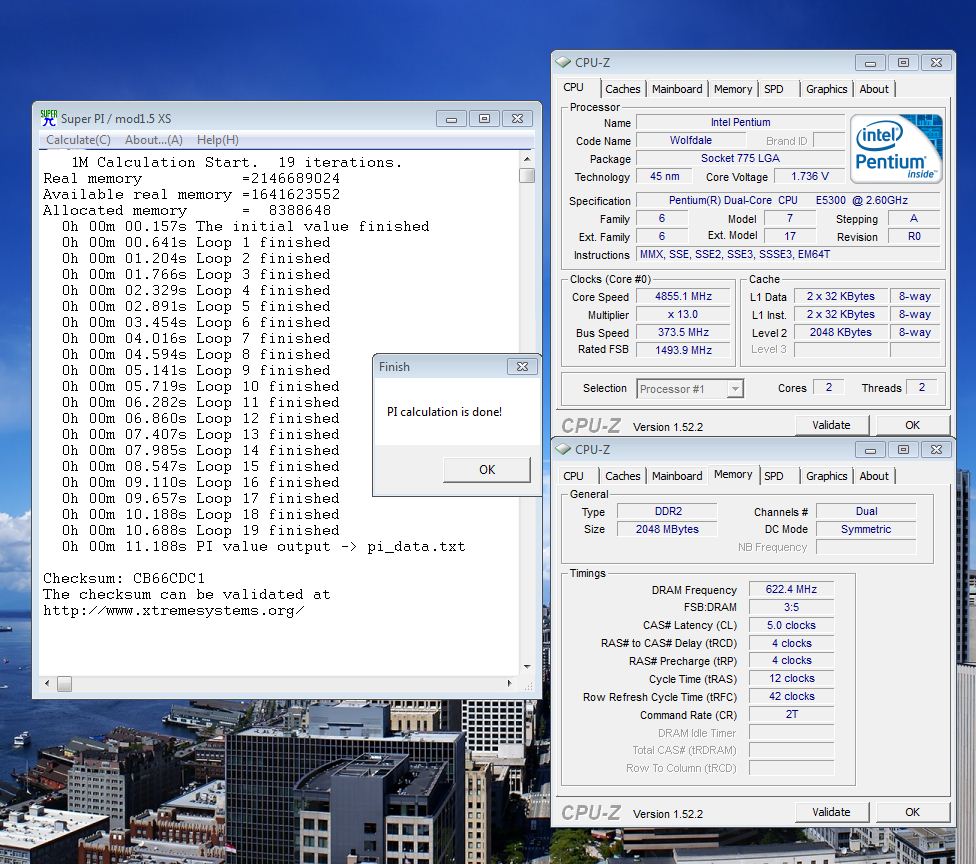
Task: Click Validate in the lower CPU-Z window
Action: pos(831,812)
